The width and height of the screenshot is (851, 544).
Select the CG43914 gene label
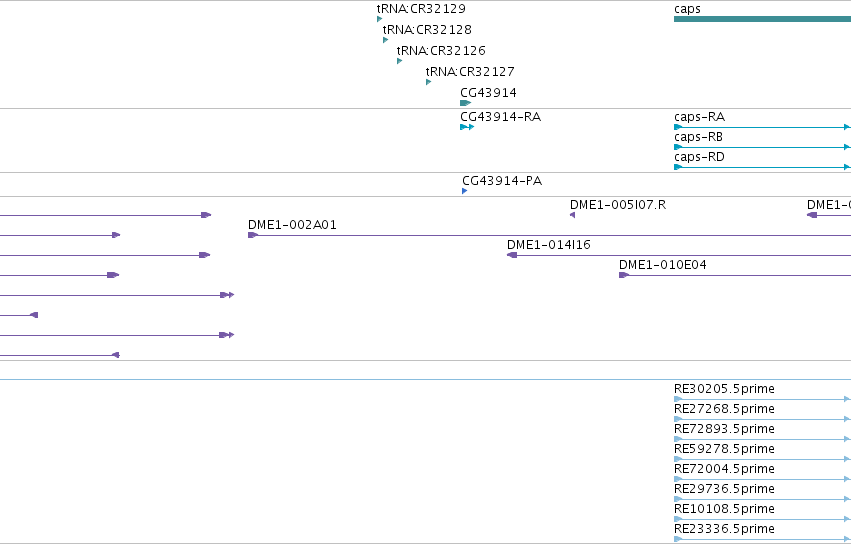point(488,93)
